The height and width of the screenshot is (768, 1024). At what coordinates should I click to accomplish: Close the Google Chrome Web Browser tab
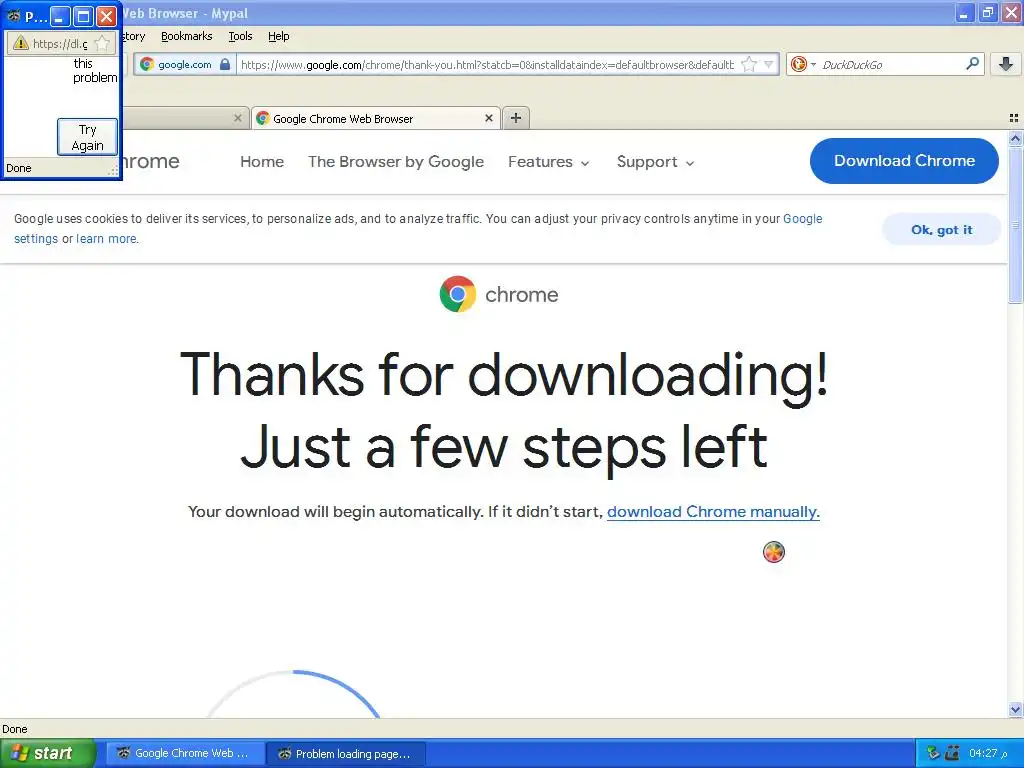tap(488, 118)
